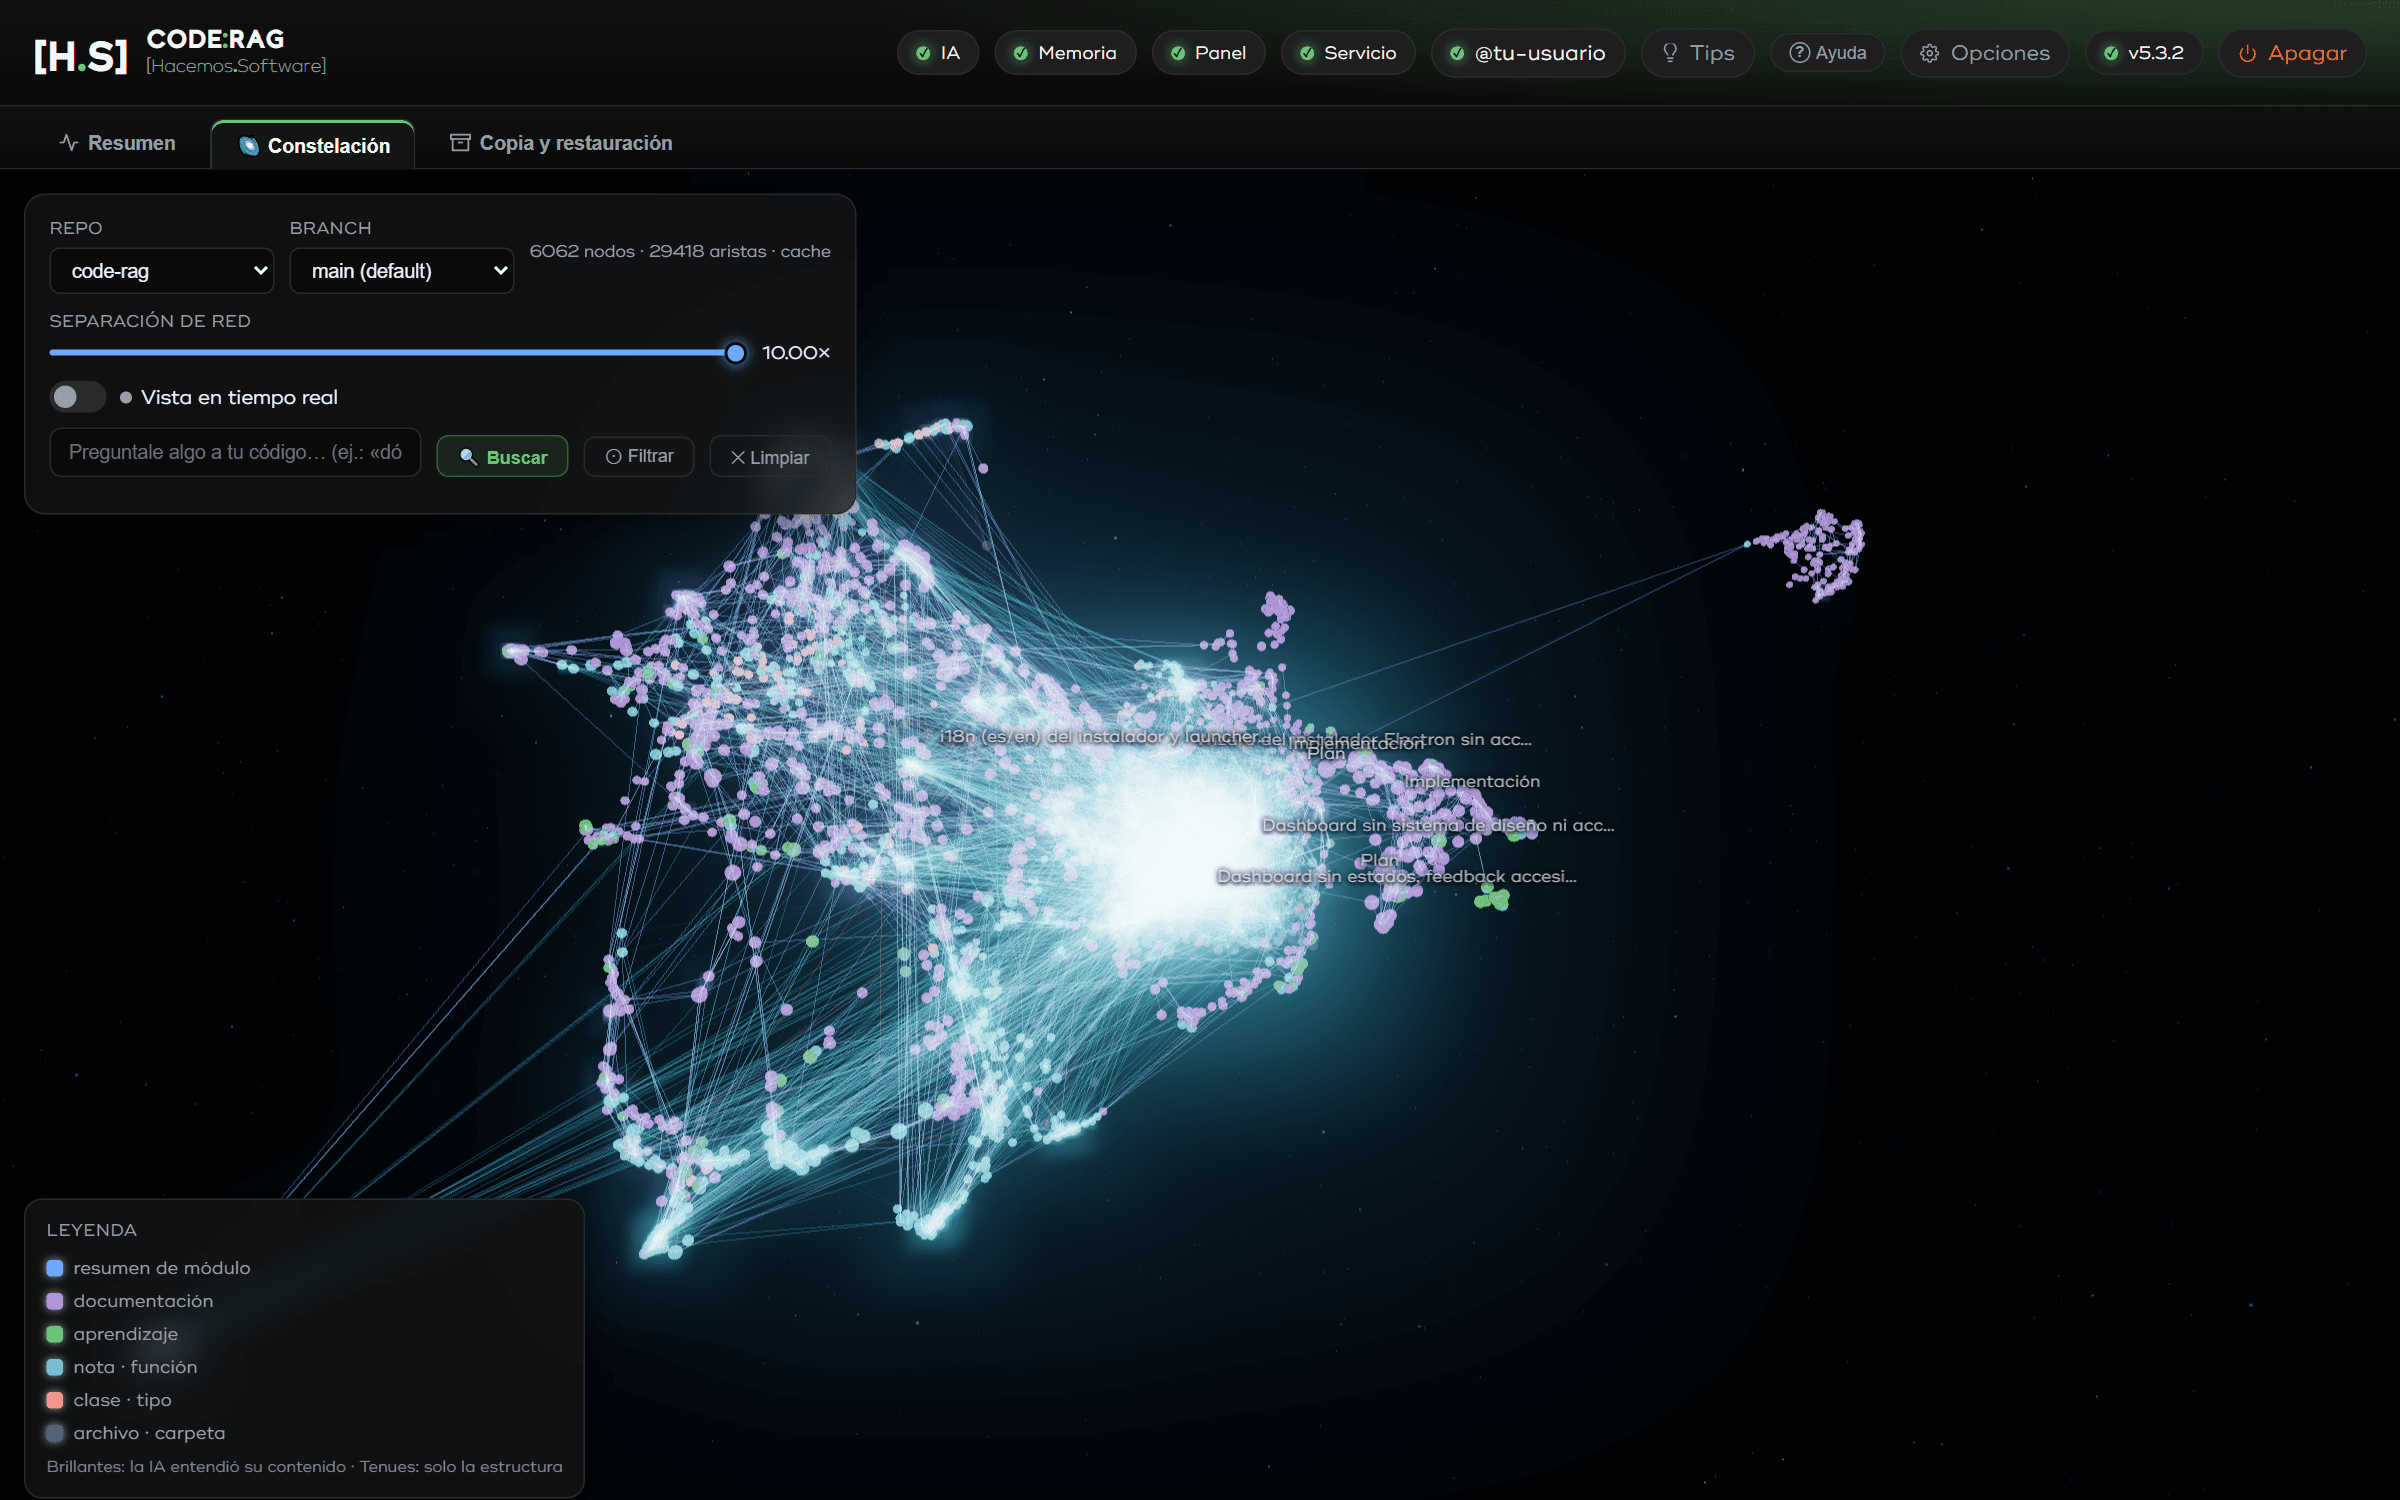This screenshot has height=1500, width=2400.
Task: Click the Tips lightbulb icon
Action: pyautogui.click(x=1669, y=53)
